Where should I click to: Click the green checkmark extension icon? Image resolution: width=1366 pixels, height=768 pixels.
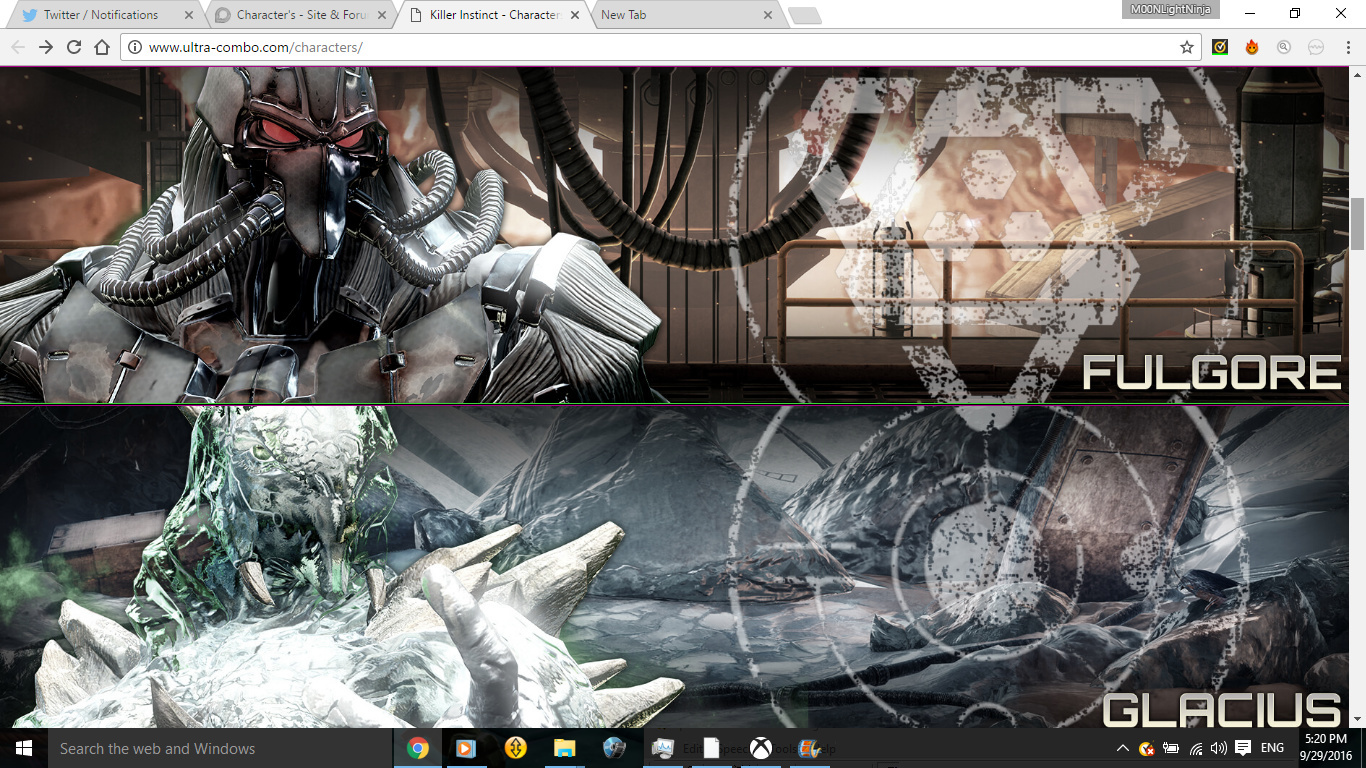[x=1220, y=47]
